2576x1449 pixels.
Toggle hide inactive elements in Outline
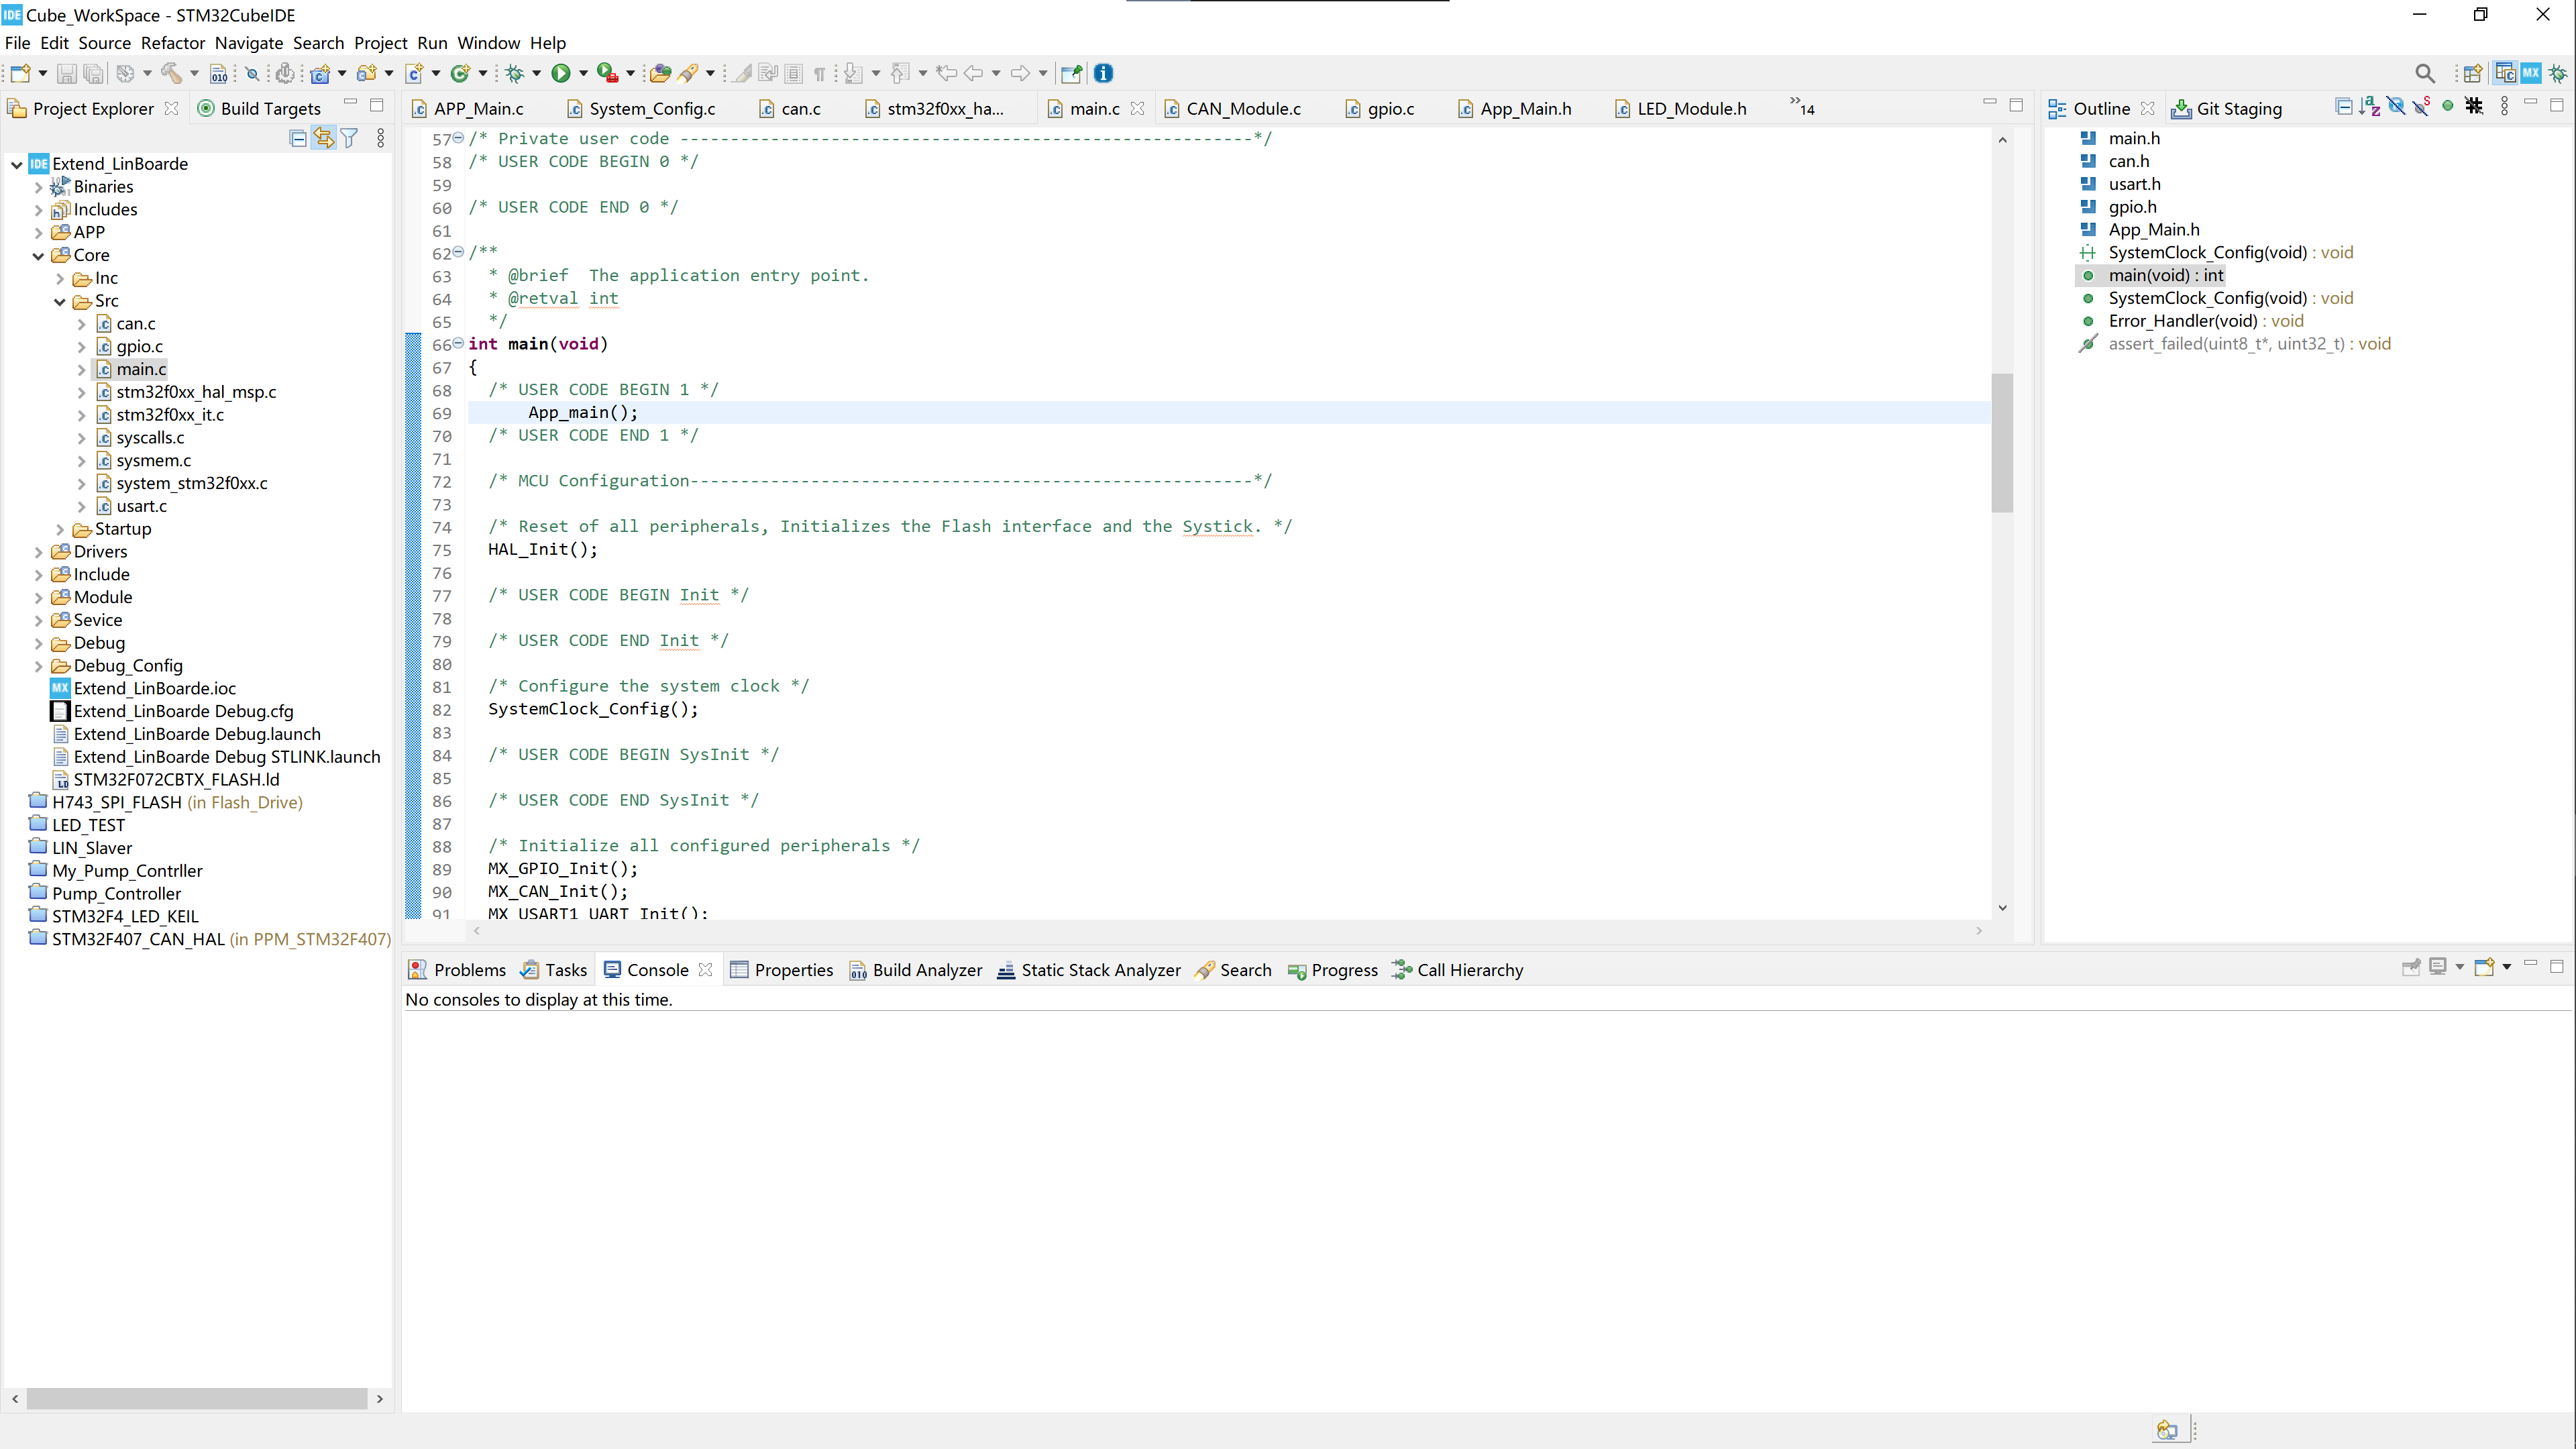coord(2474,106)
